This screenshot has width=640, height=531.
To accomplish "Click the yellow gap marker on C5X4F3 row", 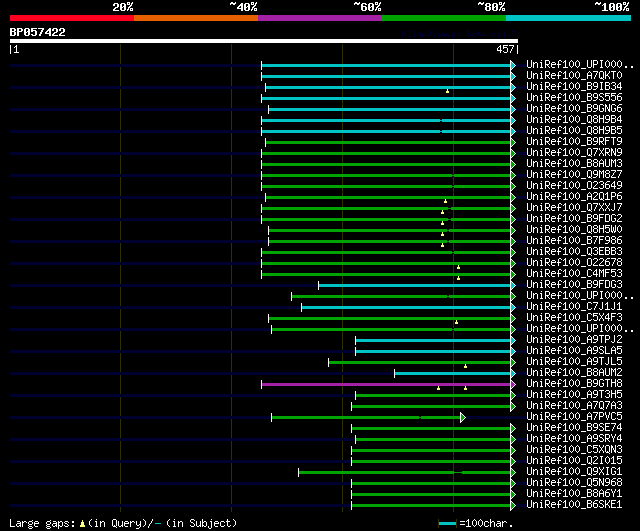I will click(x=456, y=322).
